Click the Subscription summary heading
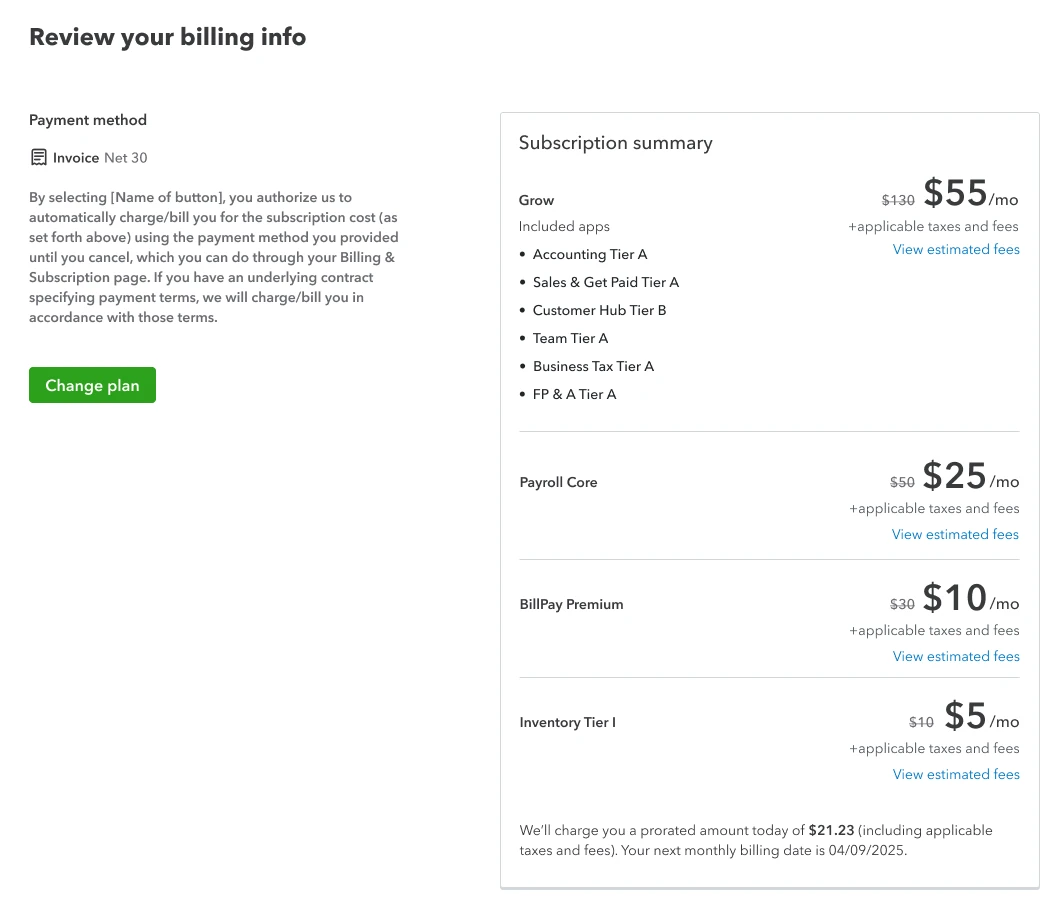1050x900 pixels. [x=615, y=143]
